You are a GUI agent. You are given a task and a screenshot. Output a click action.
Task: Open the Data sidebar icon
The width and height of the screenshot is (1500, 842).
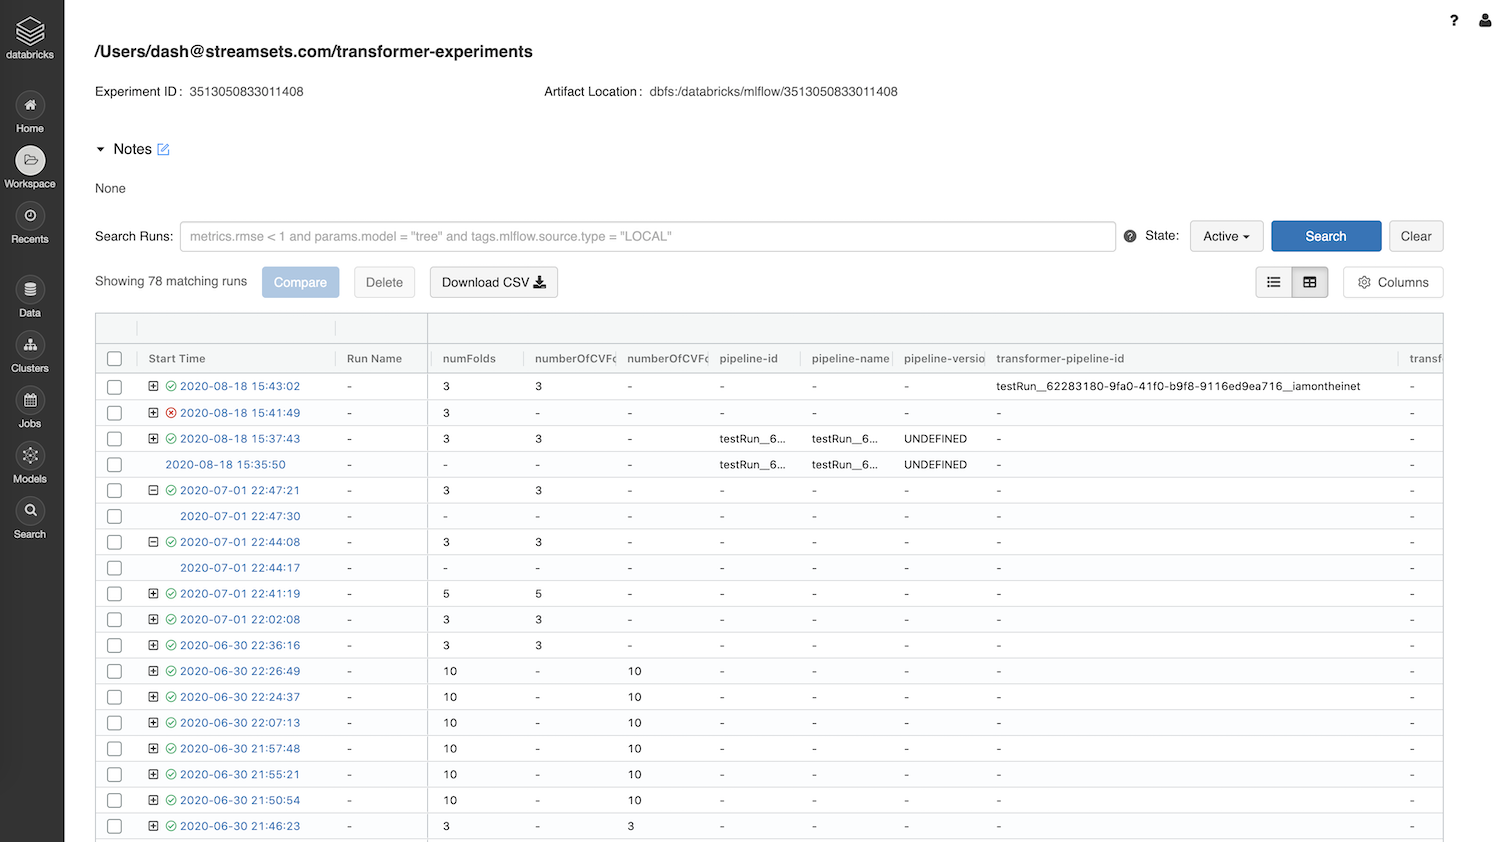30,290
